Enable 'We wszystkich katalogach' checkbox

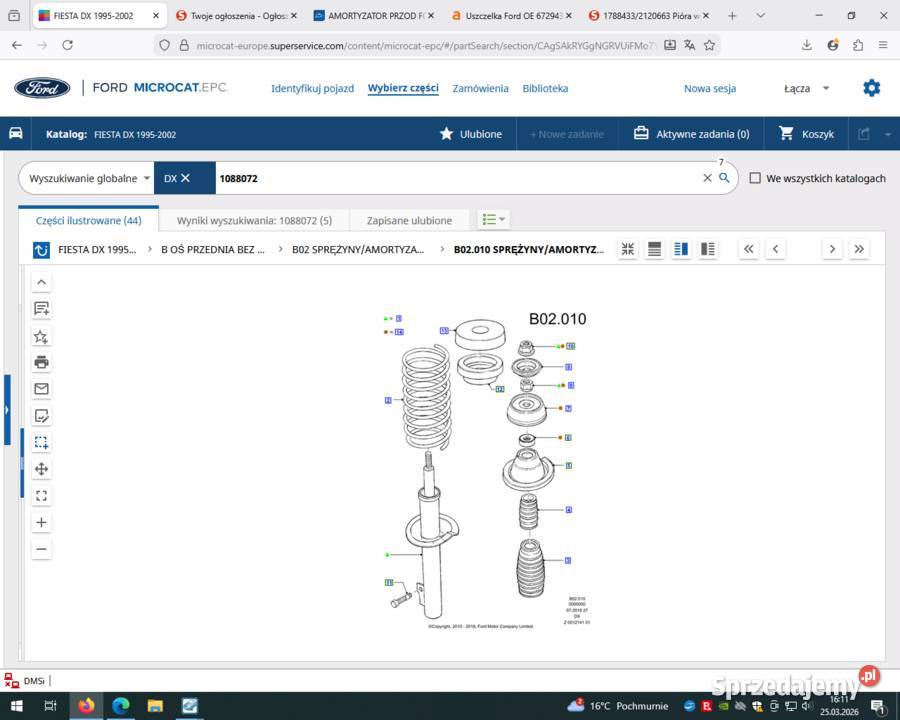click(x=756, y=178)
